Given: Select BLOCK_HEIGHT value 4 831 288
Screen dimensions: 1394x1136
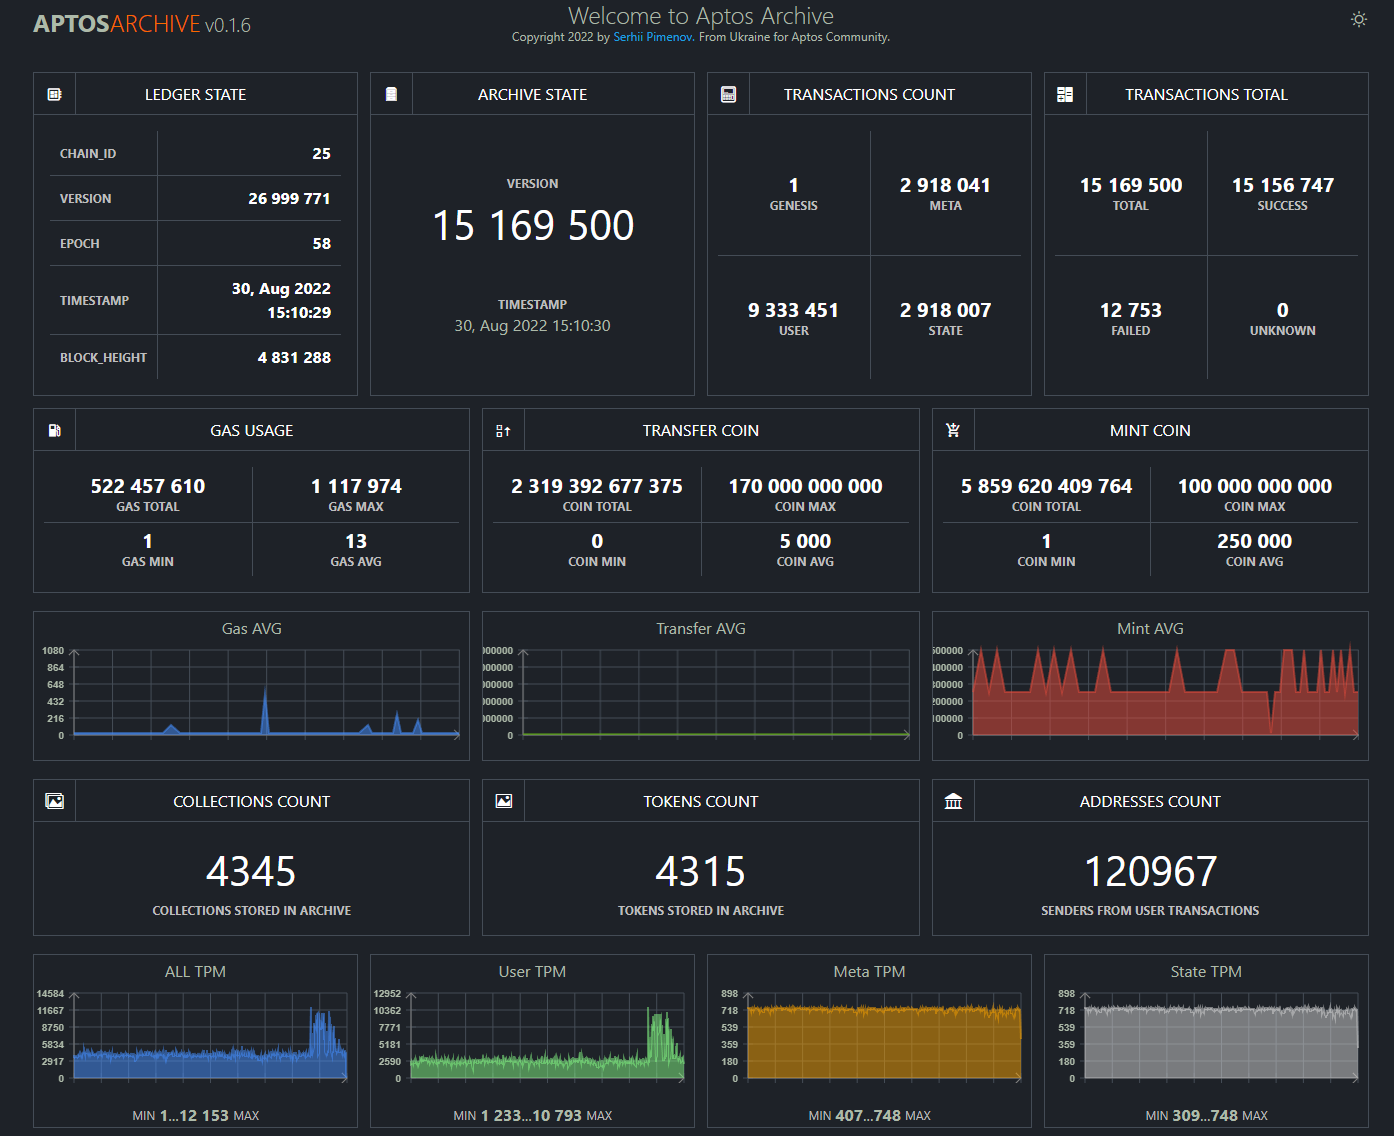Looking at the screenshot, I should 294,357.
